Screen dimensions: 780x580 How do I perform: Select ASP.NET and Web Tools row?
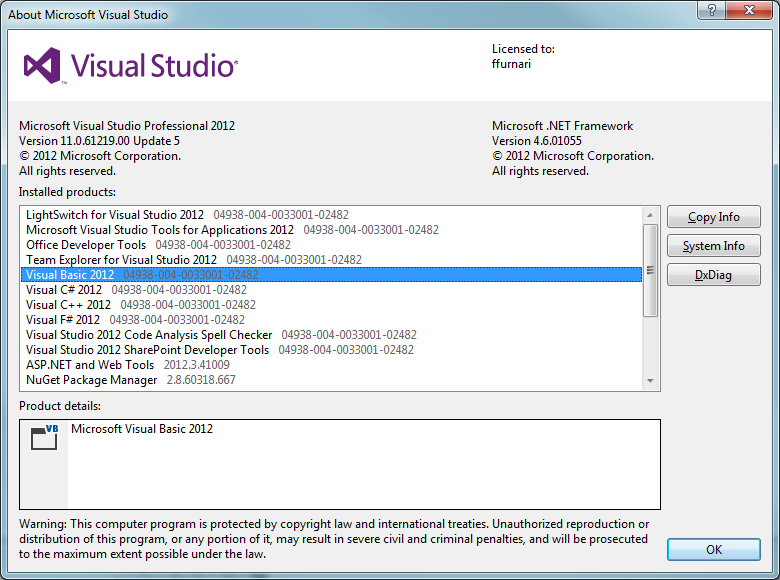[x=331, y=365]
